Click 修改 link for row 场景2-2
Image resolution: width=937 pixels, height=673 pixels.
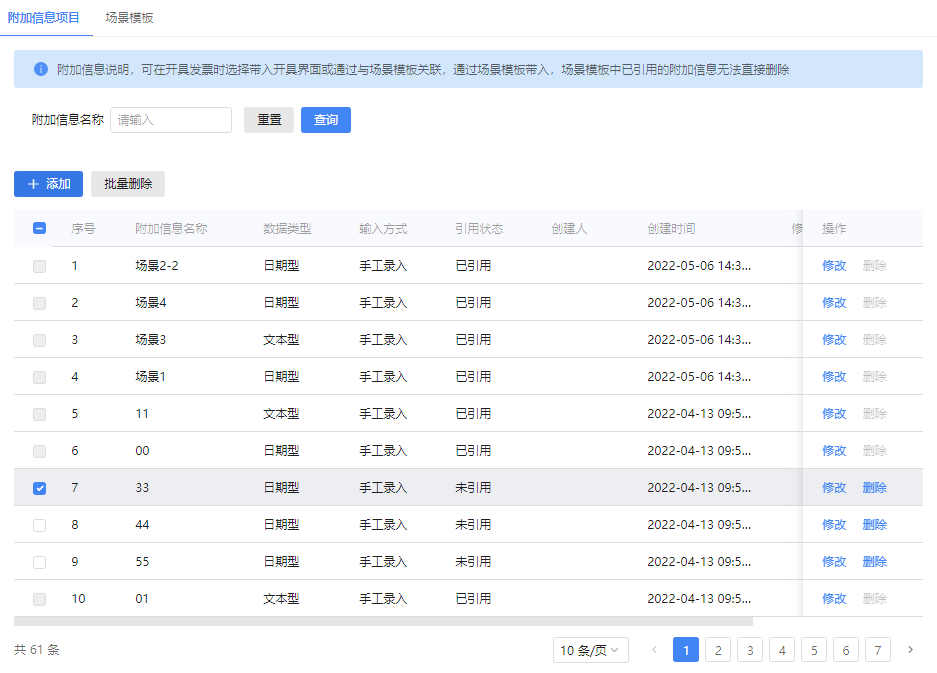tap(834, 266)
